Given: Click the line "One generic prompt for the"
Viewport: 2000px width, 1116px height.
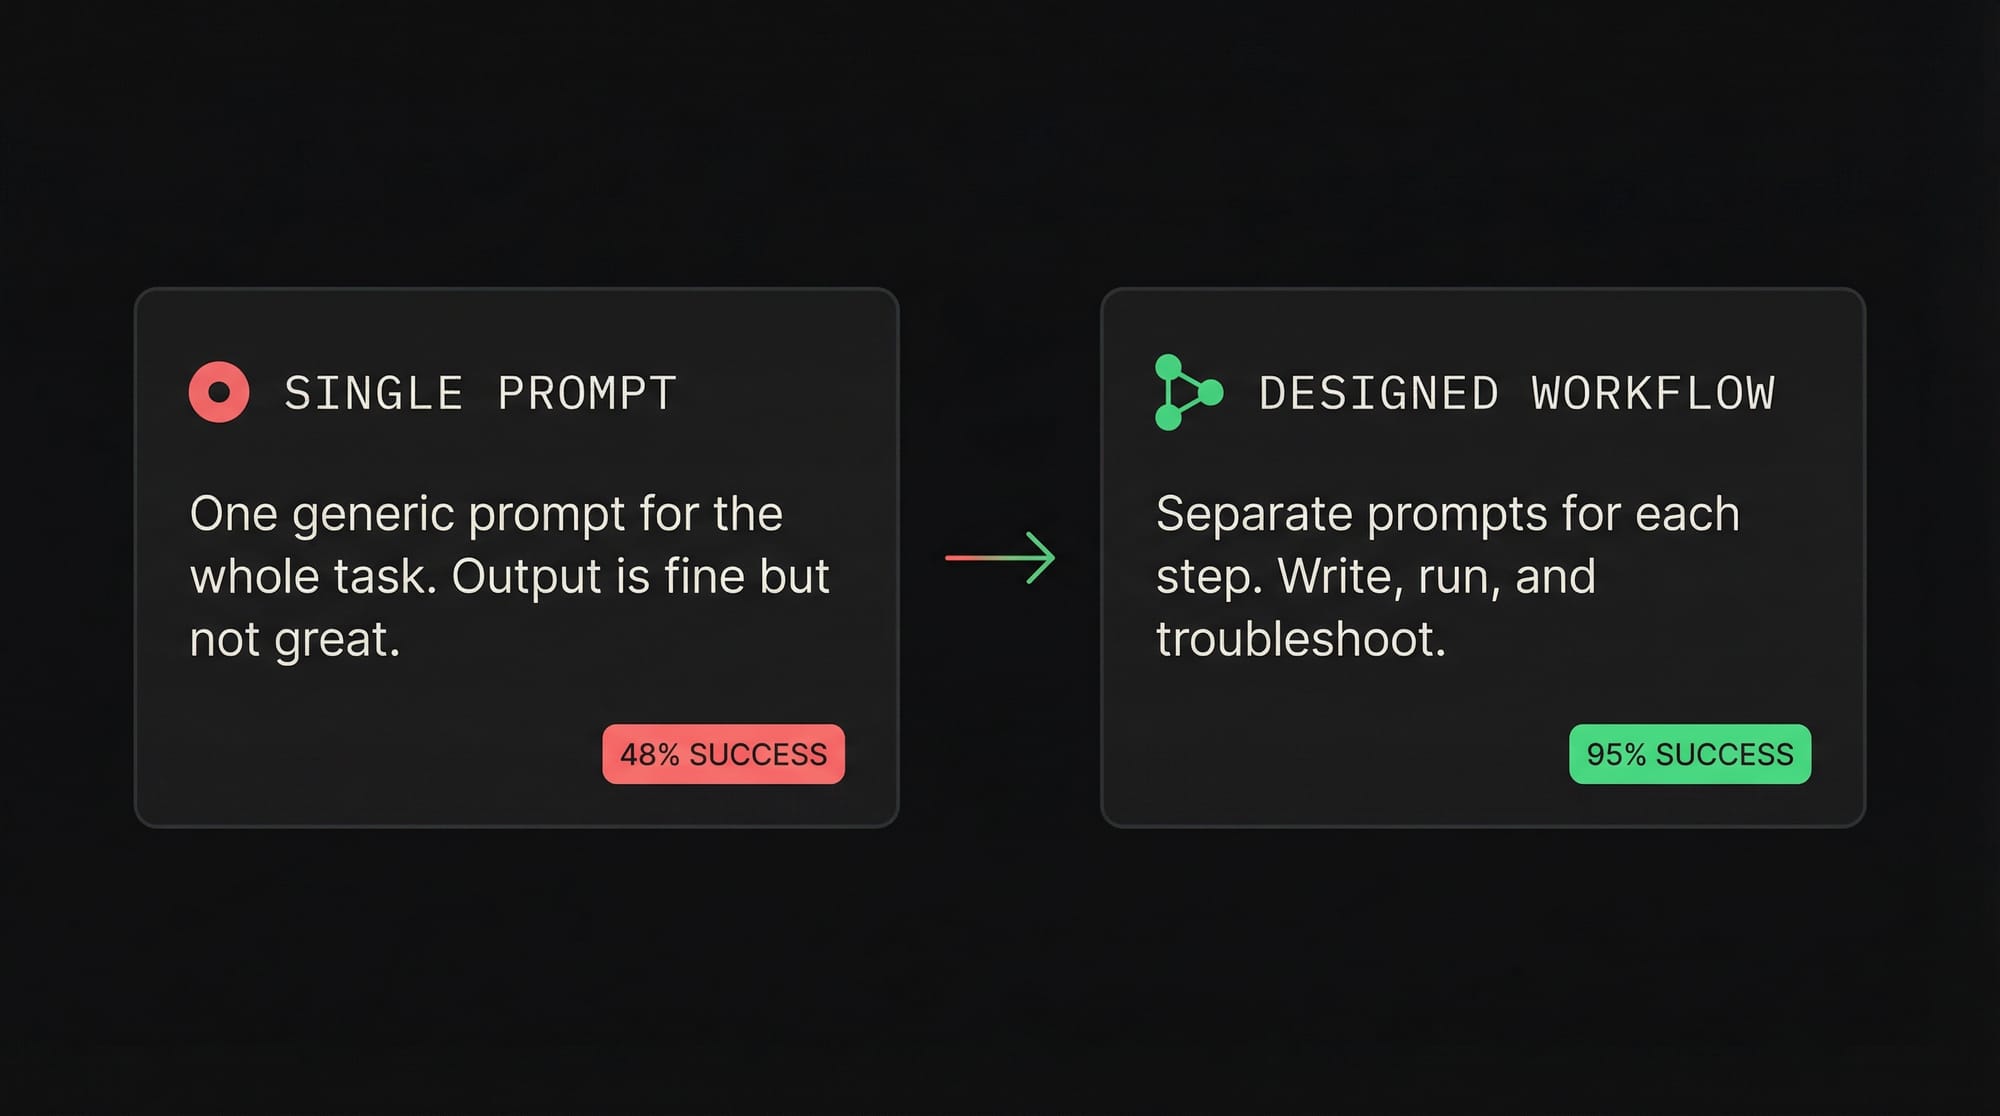Looking at the screenshot, I should point(486,514).
